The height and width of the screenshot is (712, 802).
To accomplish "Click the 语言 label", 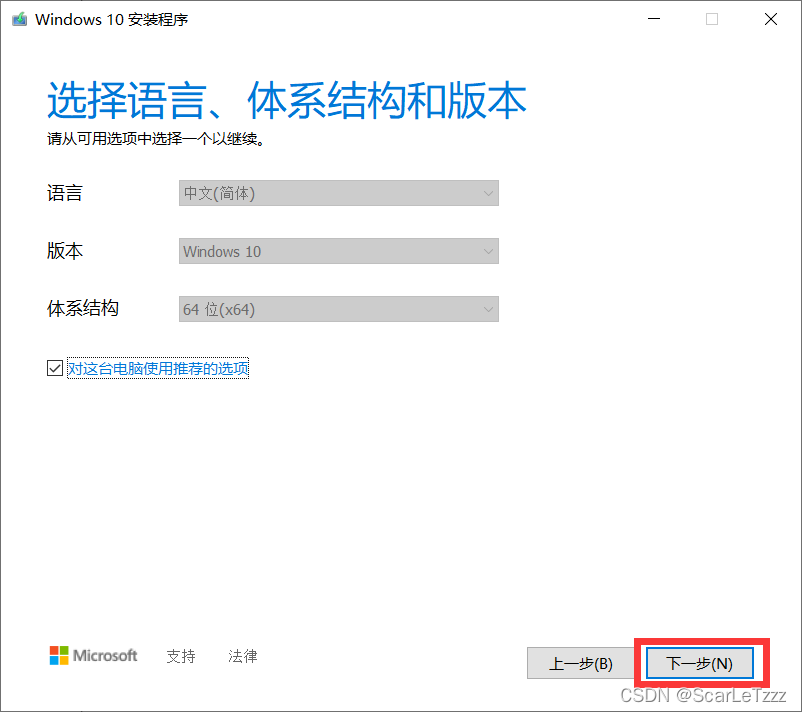I will tap(64, 193).
